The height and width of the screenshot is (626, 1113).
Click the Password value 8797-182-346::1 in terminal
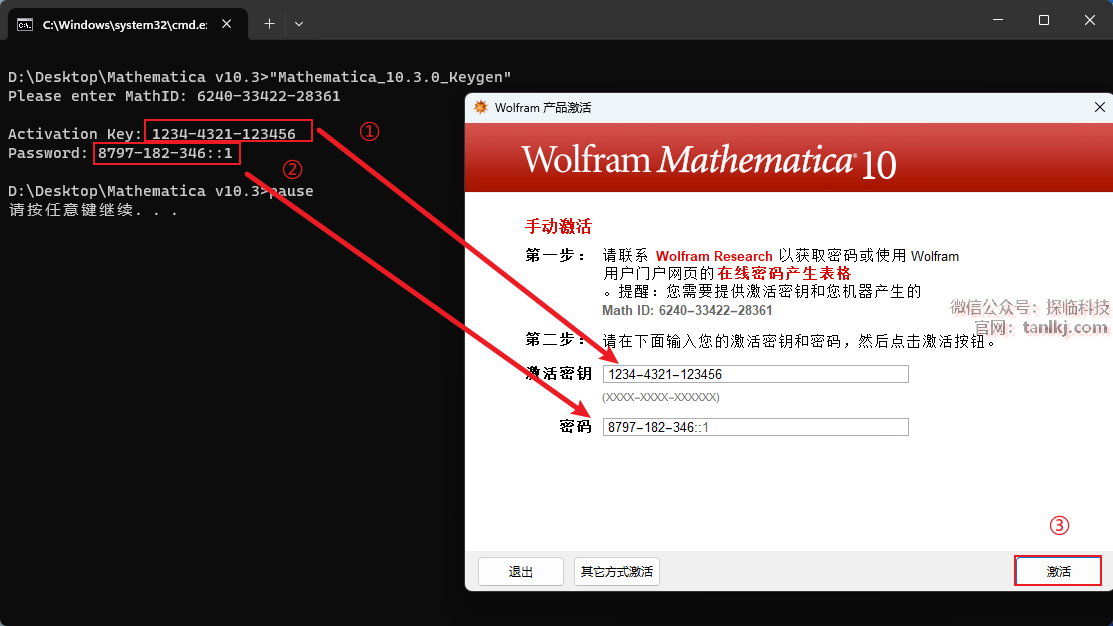165,153
